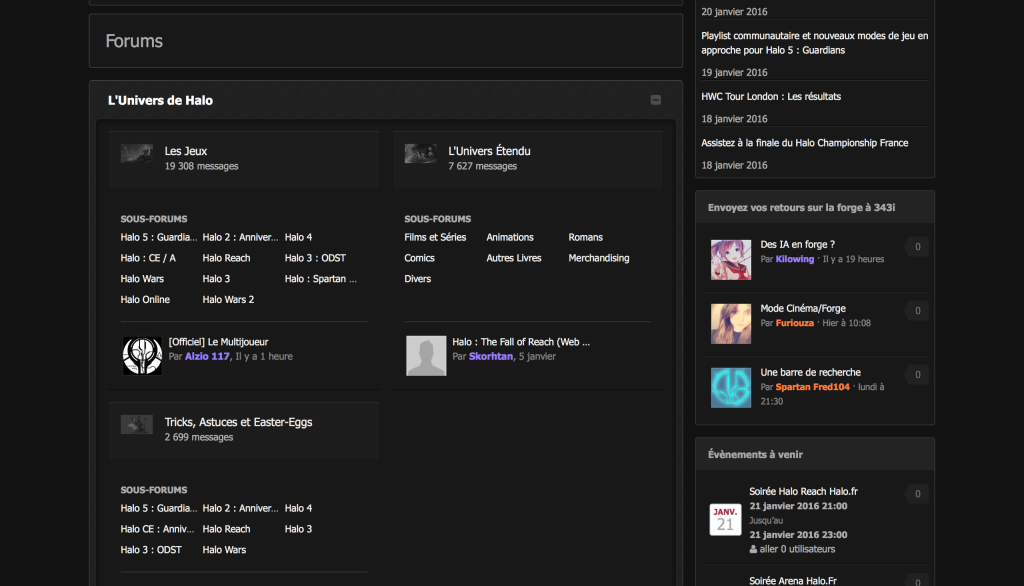This screenshot has height=586, width=1024.
Task: Click Spartan Fred104's avatar icon
Action: pyautogui.click(x=731, y=388)
